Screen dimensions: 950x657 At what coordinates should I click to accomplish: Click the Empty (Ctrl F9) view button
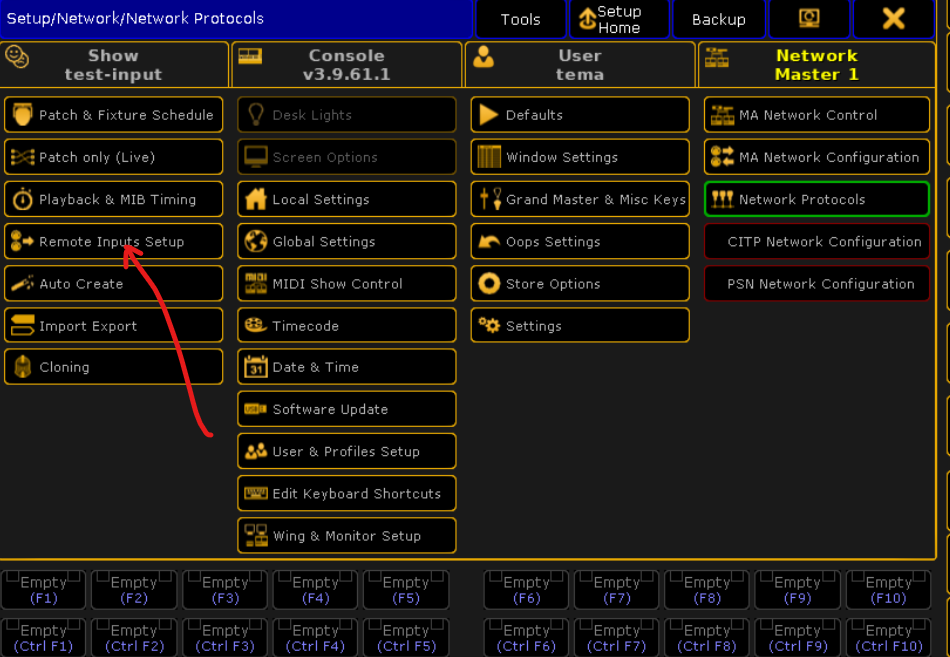pos(797,638)
